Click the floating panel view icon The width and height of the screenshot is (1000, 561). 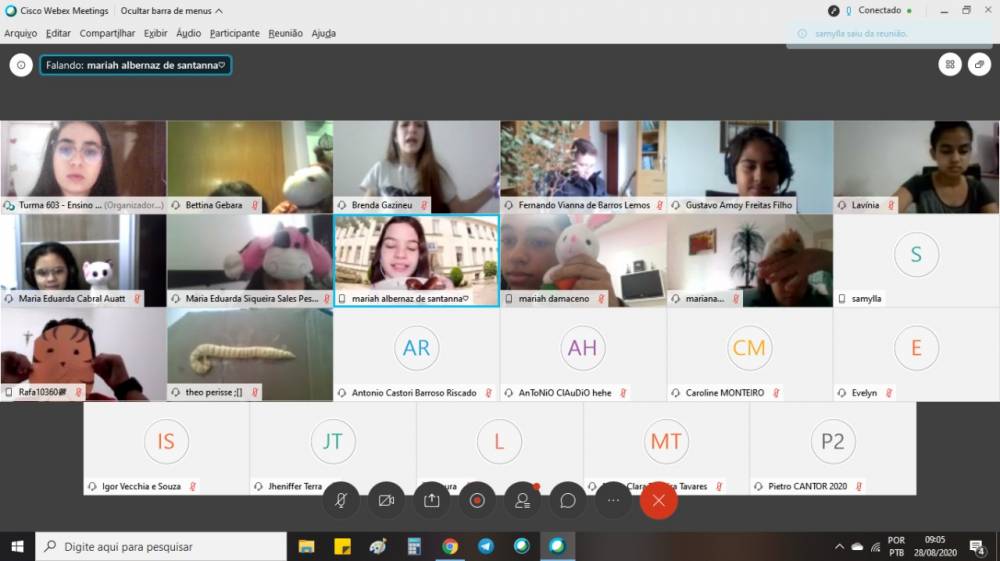tap(979, 65)
